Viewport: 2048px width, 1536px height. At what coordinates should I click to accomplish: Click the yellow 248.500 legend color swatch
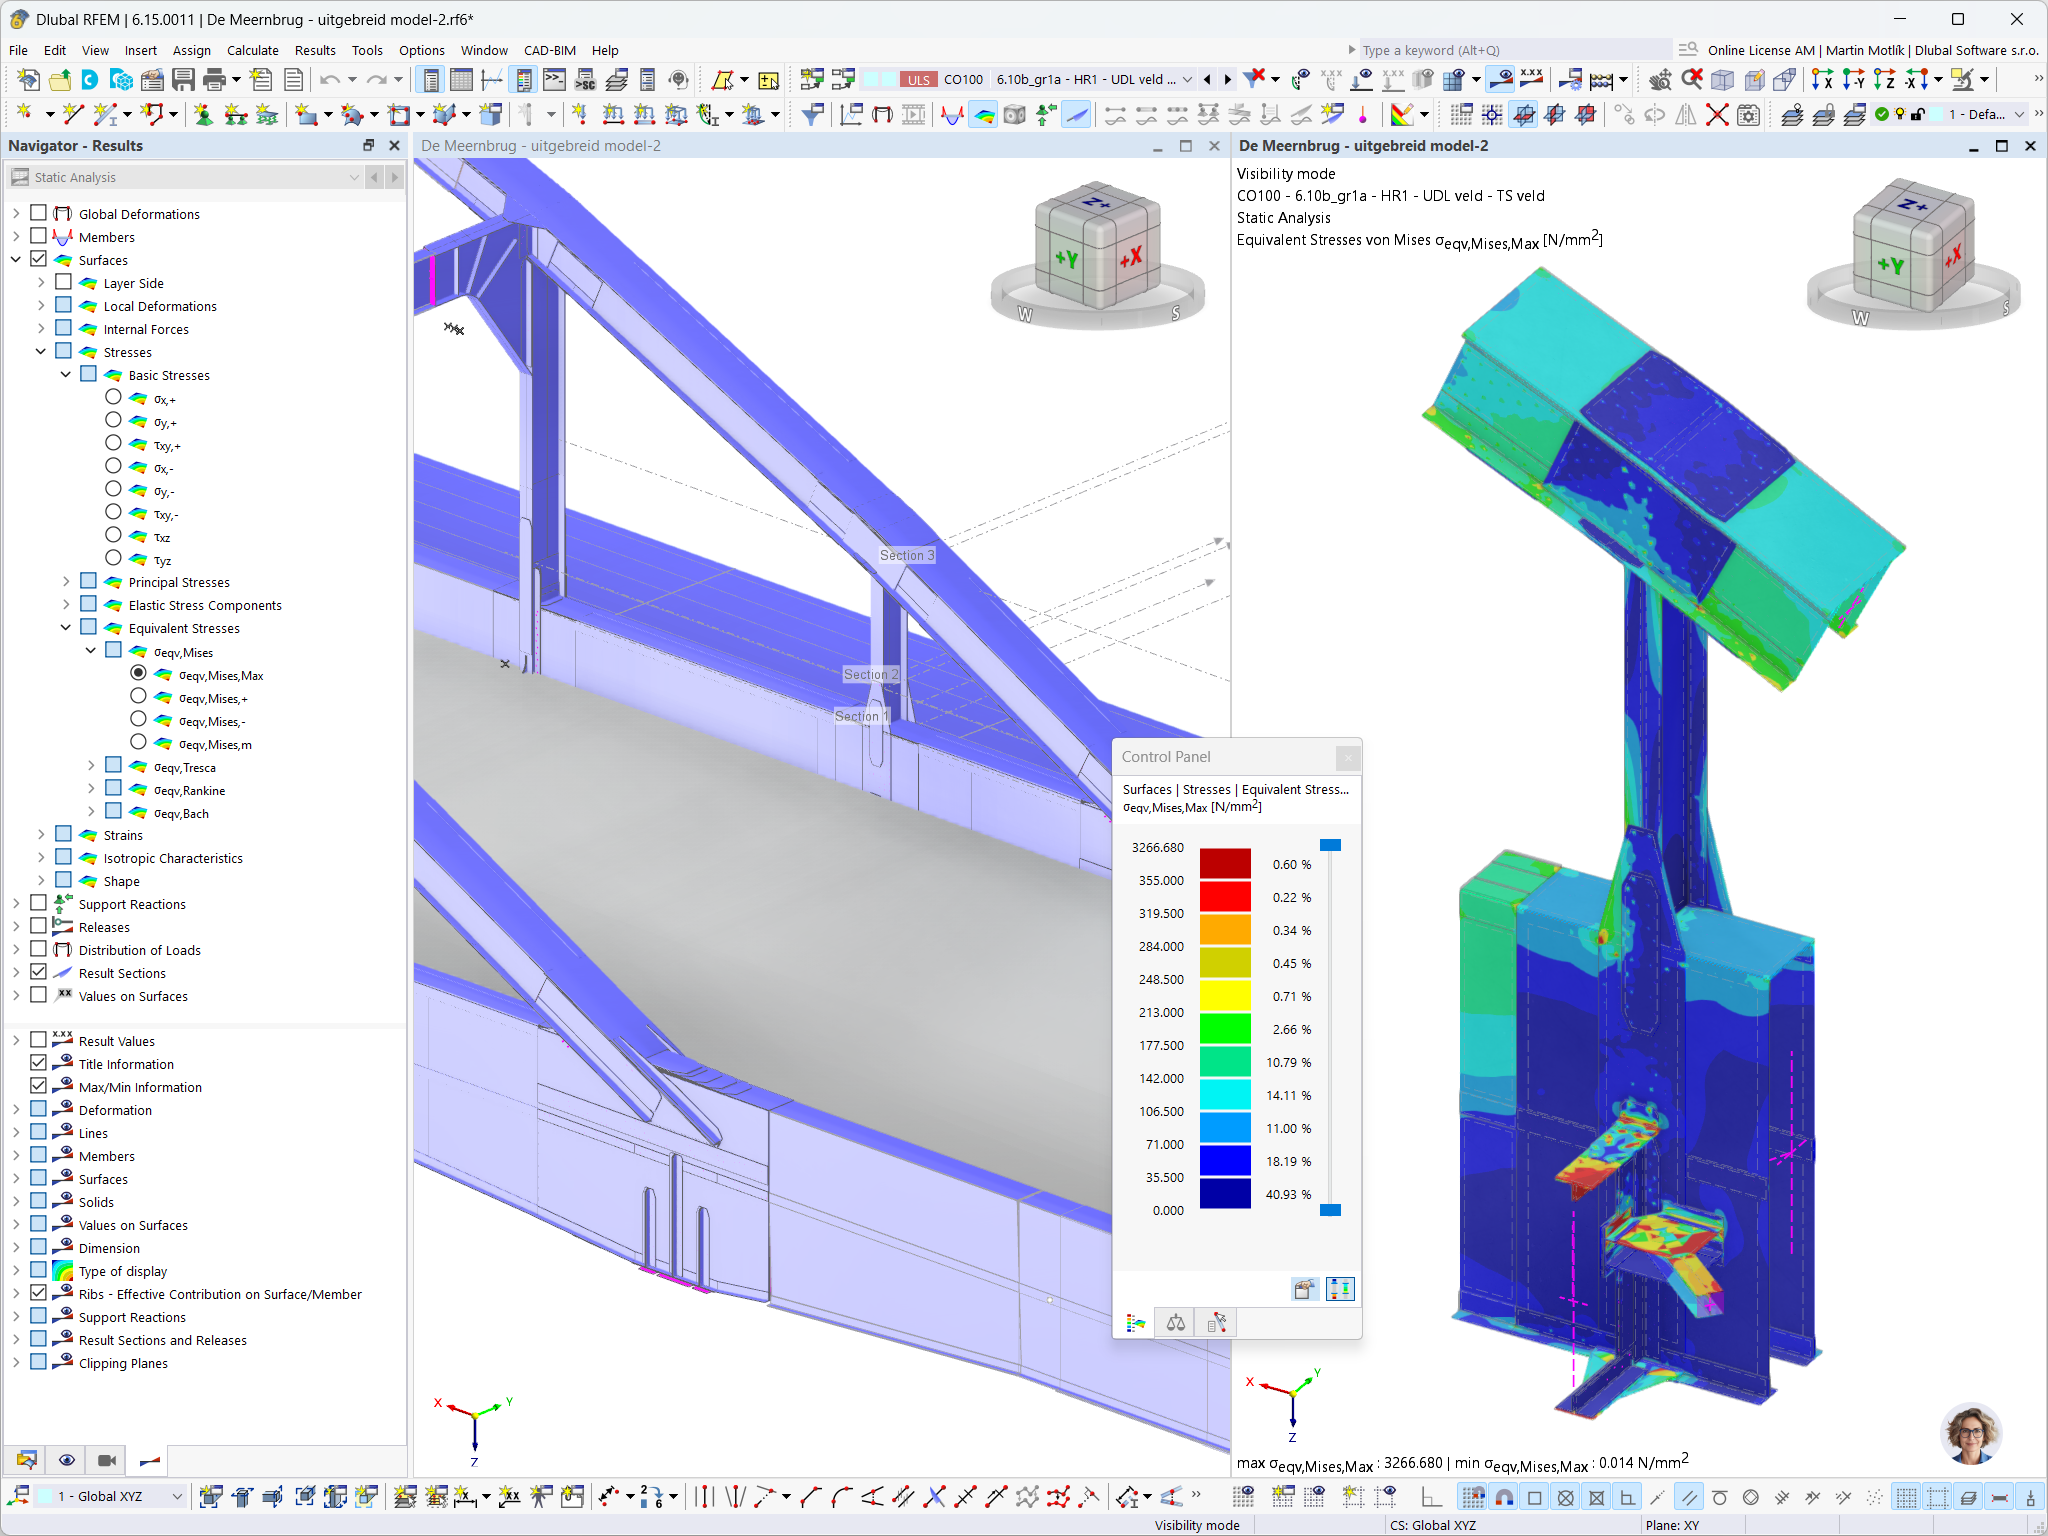click(x=1225, y=996)
